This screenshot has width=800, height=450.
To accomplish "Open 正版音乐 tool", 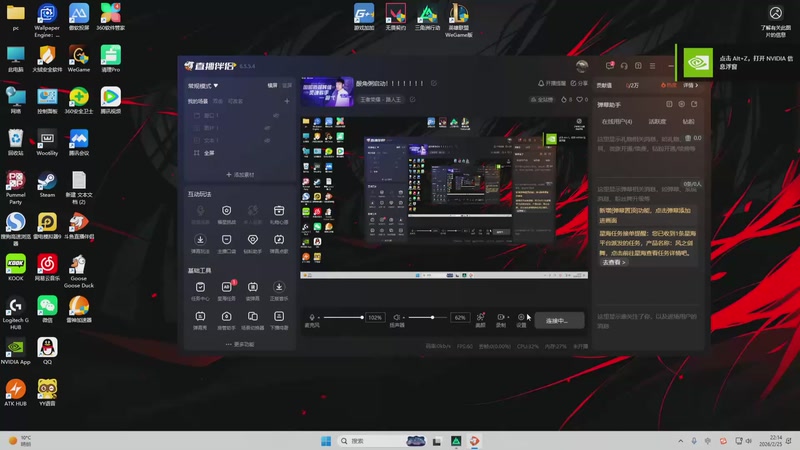I will 279,291.
